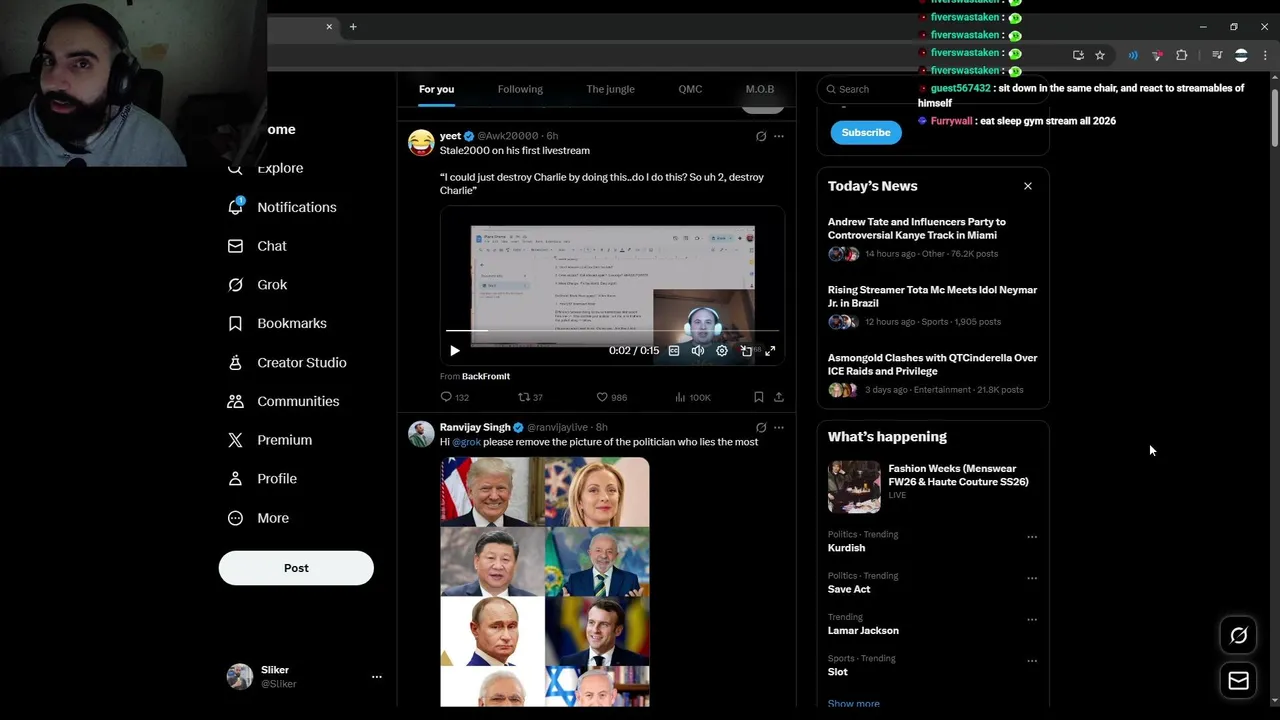Viewport: 1280px width, 720px height.
Task: Toggle picture-in-picture on video
Action: [x=746, y=351]
